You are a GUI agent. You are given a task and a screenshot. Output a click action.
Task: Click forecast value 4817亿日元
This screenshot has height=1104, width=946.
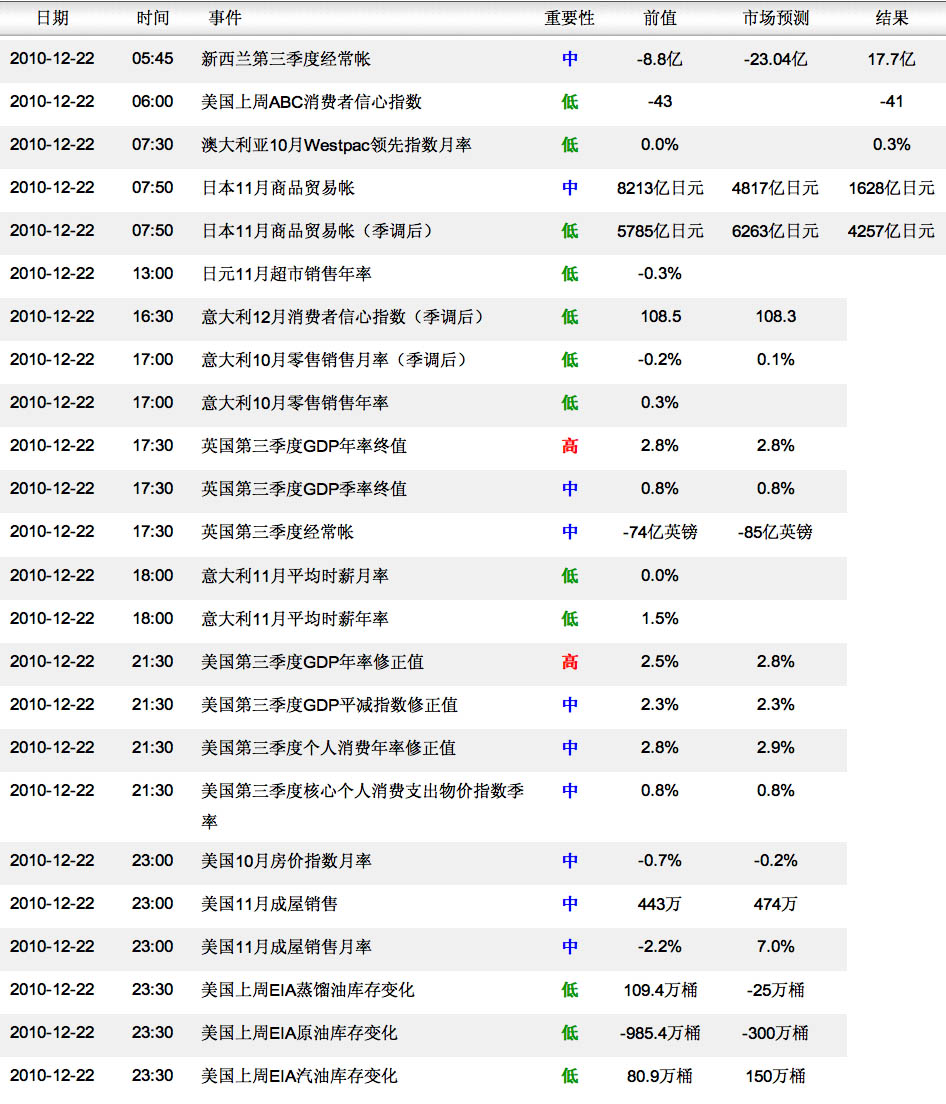pyautogui.click(x=775, y=188)
